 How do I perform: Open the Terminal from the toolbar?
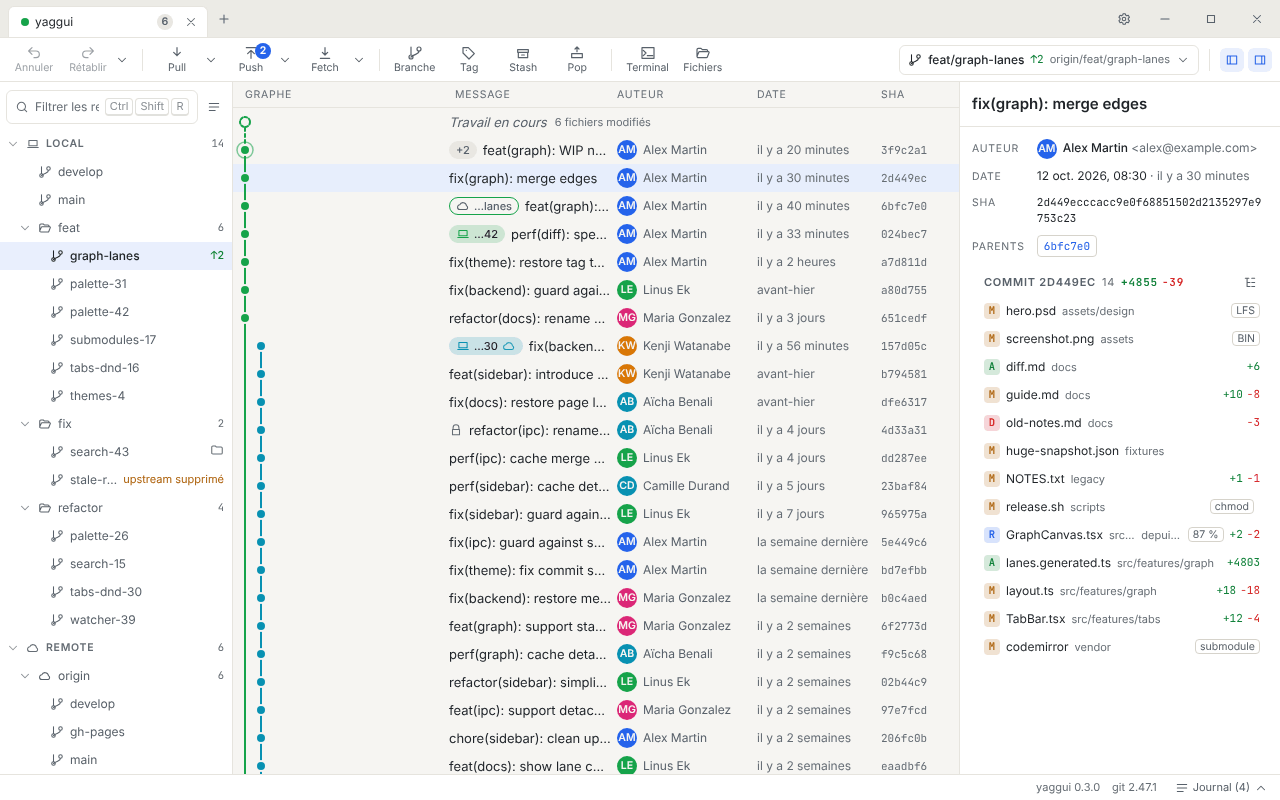point(648,59)
